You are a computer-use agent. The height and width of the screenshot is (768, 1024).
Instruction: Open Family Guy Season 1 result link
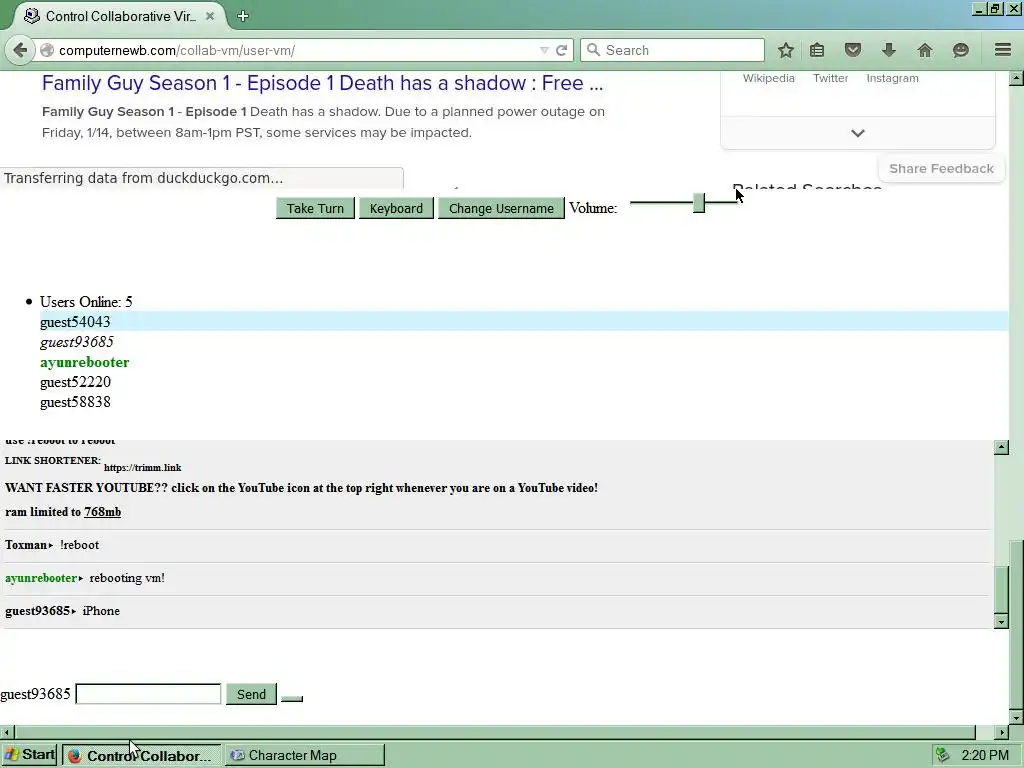(323, 83)
